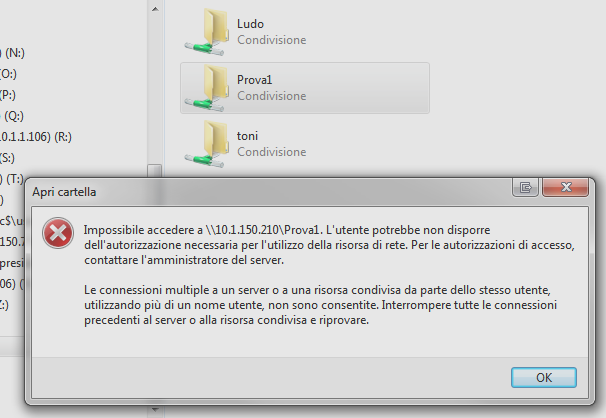Select the (R:) network drive entry

36,137
